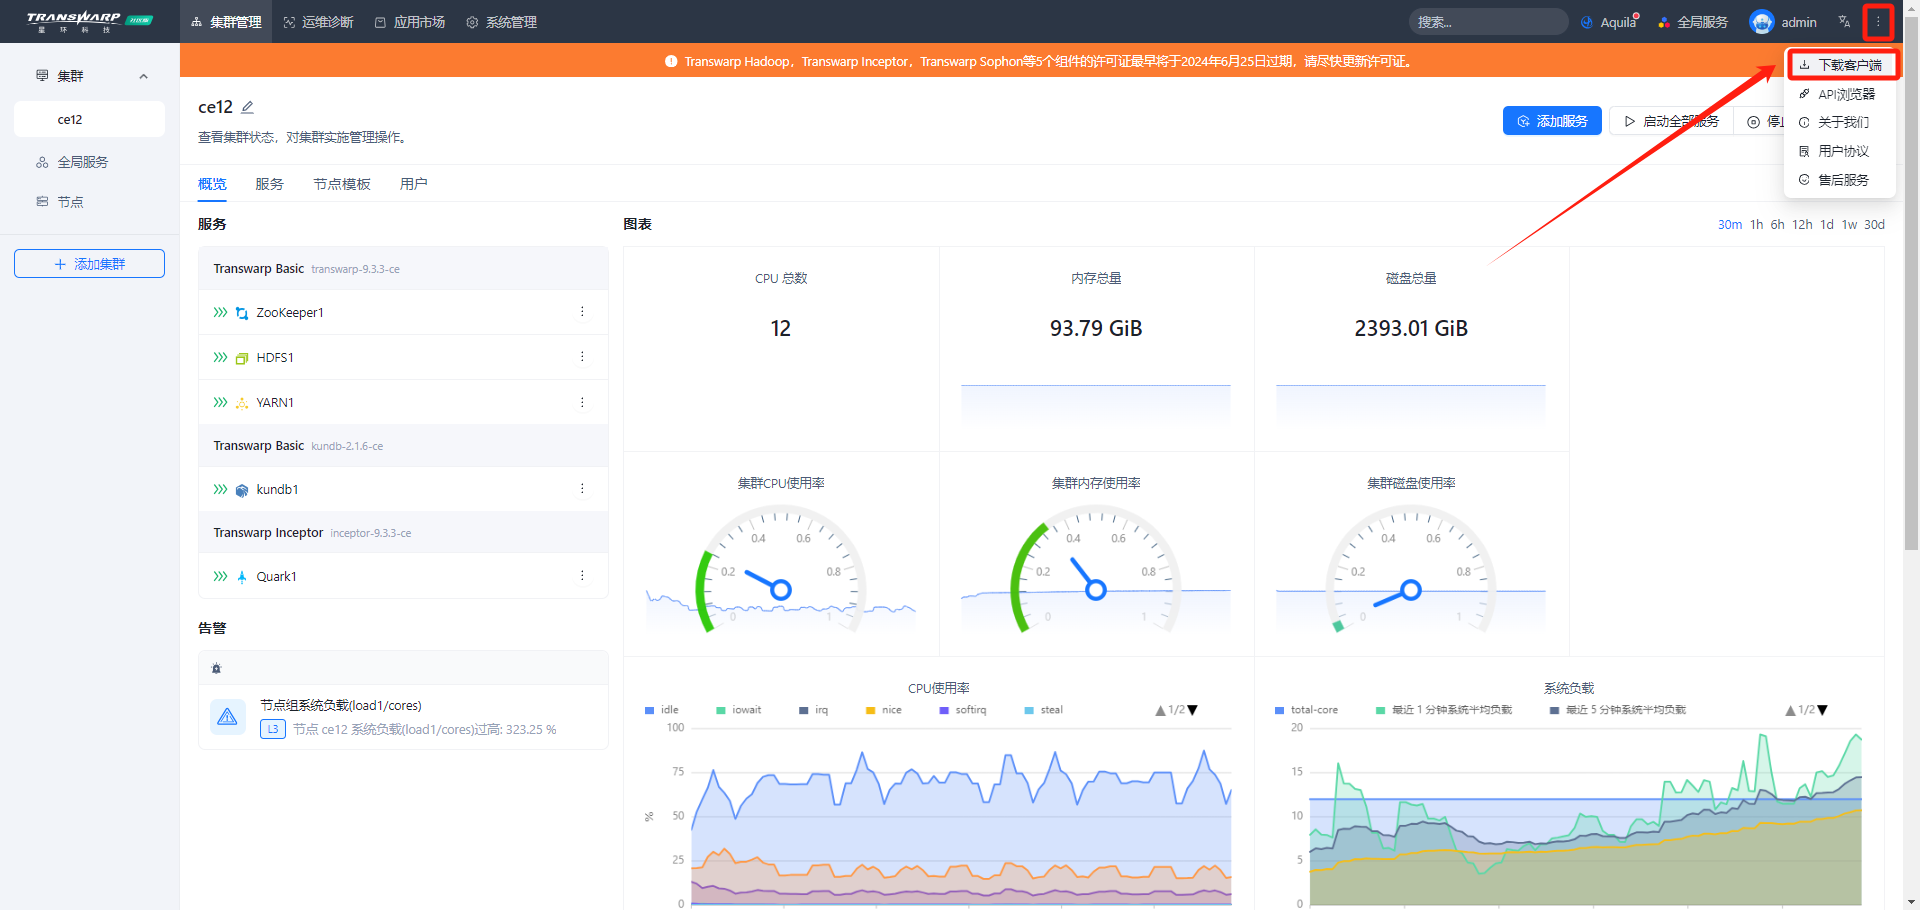
Task: Open Aquila notifications
Action: coord(1609,22)
